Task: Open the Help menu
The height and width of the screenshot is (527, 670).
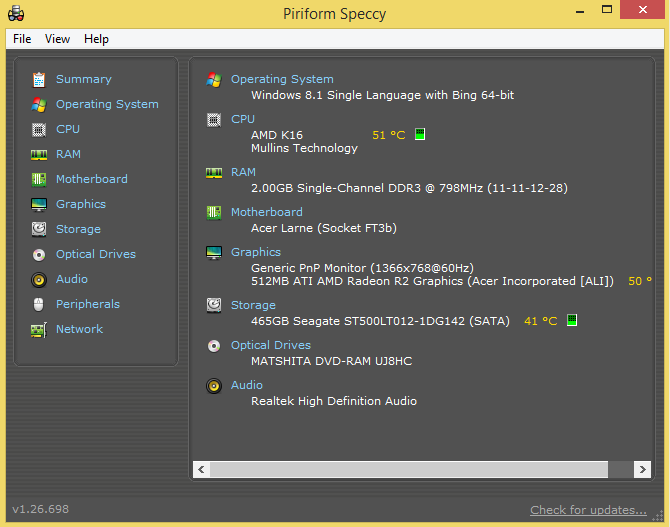Action: pyautogui.click(x=96, y=39)
